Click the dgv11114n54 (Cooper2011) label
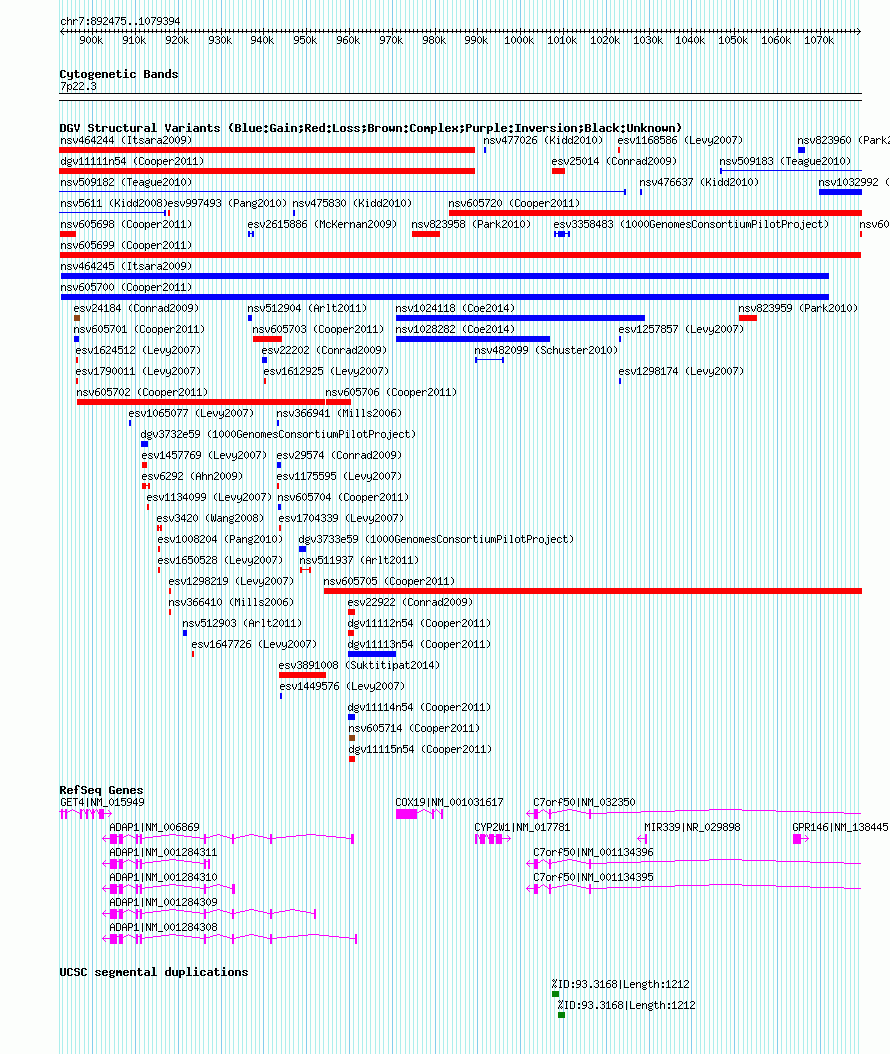Screen dimensions: 890x1054 (x=419, y=708)
